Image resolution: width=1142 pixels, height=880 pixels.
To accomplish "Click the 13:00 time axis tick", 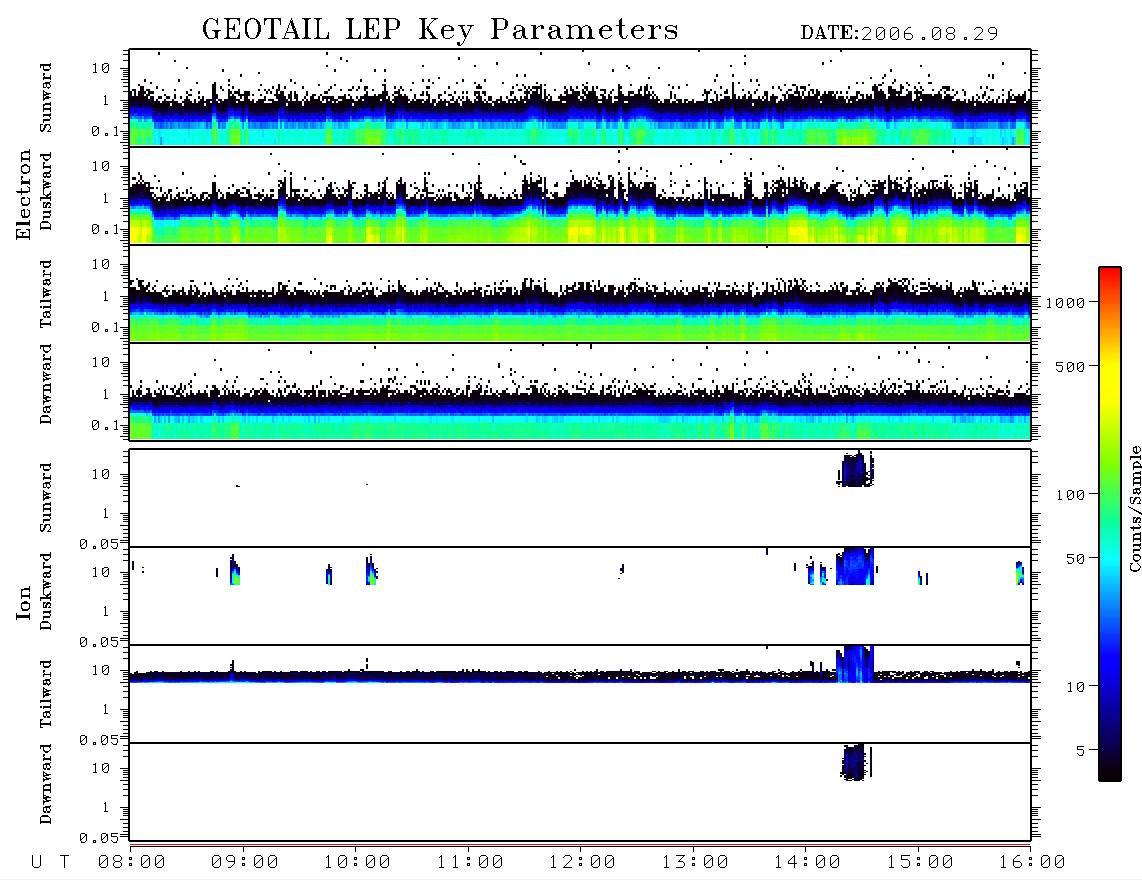I will coord(695,862).
